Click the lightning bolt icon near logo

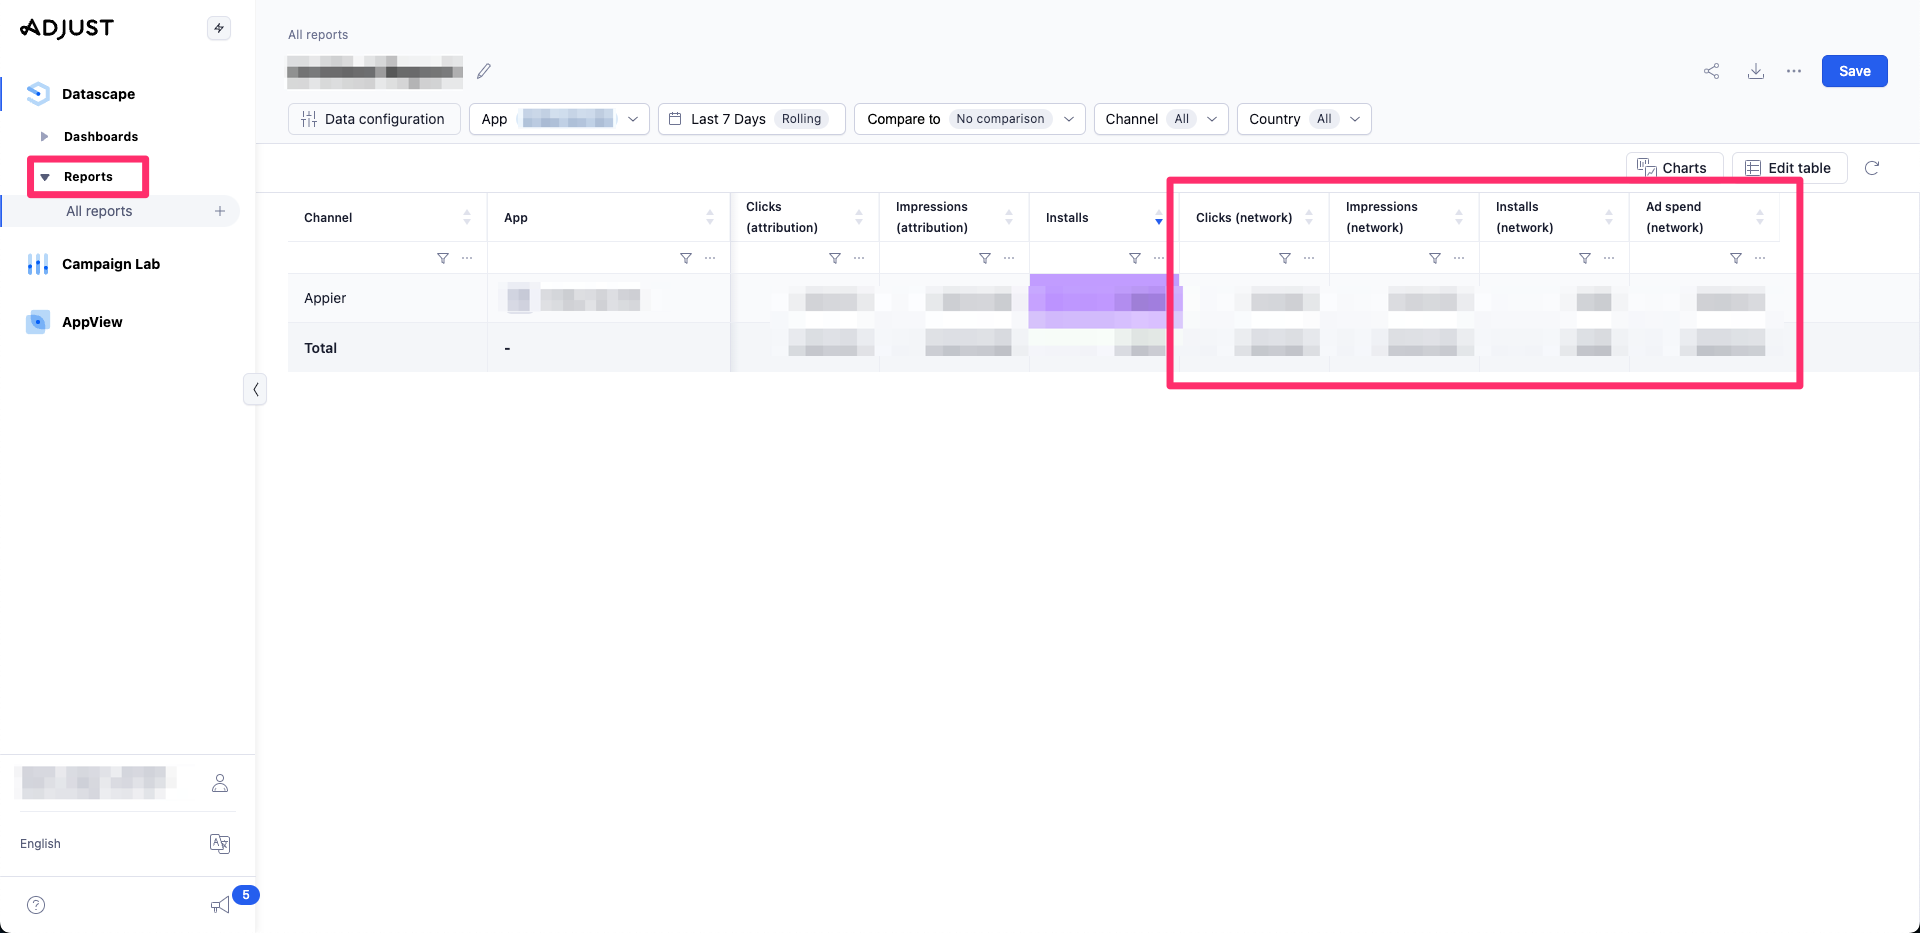tap(219, 28)
